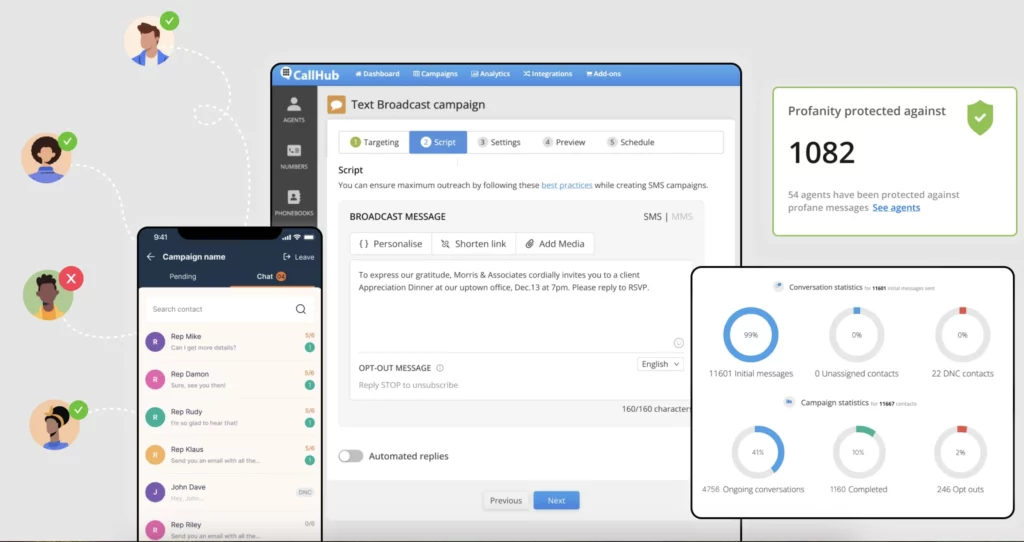Click the 2% Opt outs ring
Viewport: 1024px width, 542px height.
pyautogui.click(x=960, y=452)
